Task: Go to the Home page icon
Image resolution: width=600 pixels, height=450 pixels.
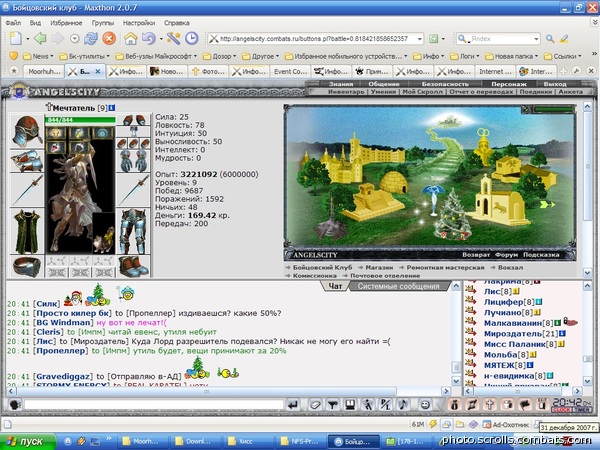Action: click(130, 38)
